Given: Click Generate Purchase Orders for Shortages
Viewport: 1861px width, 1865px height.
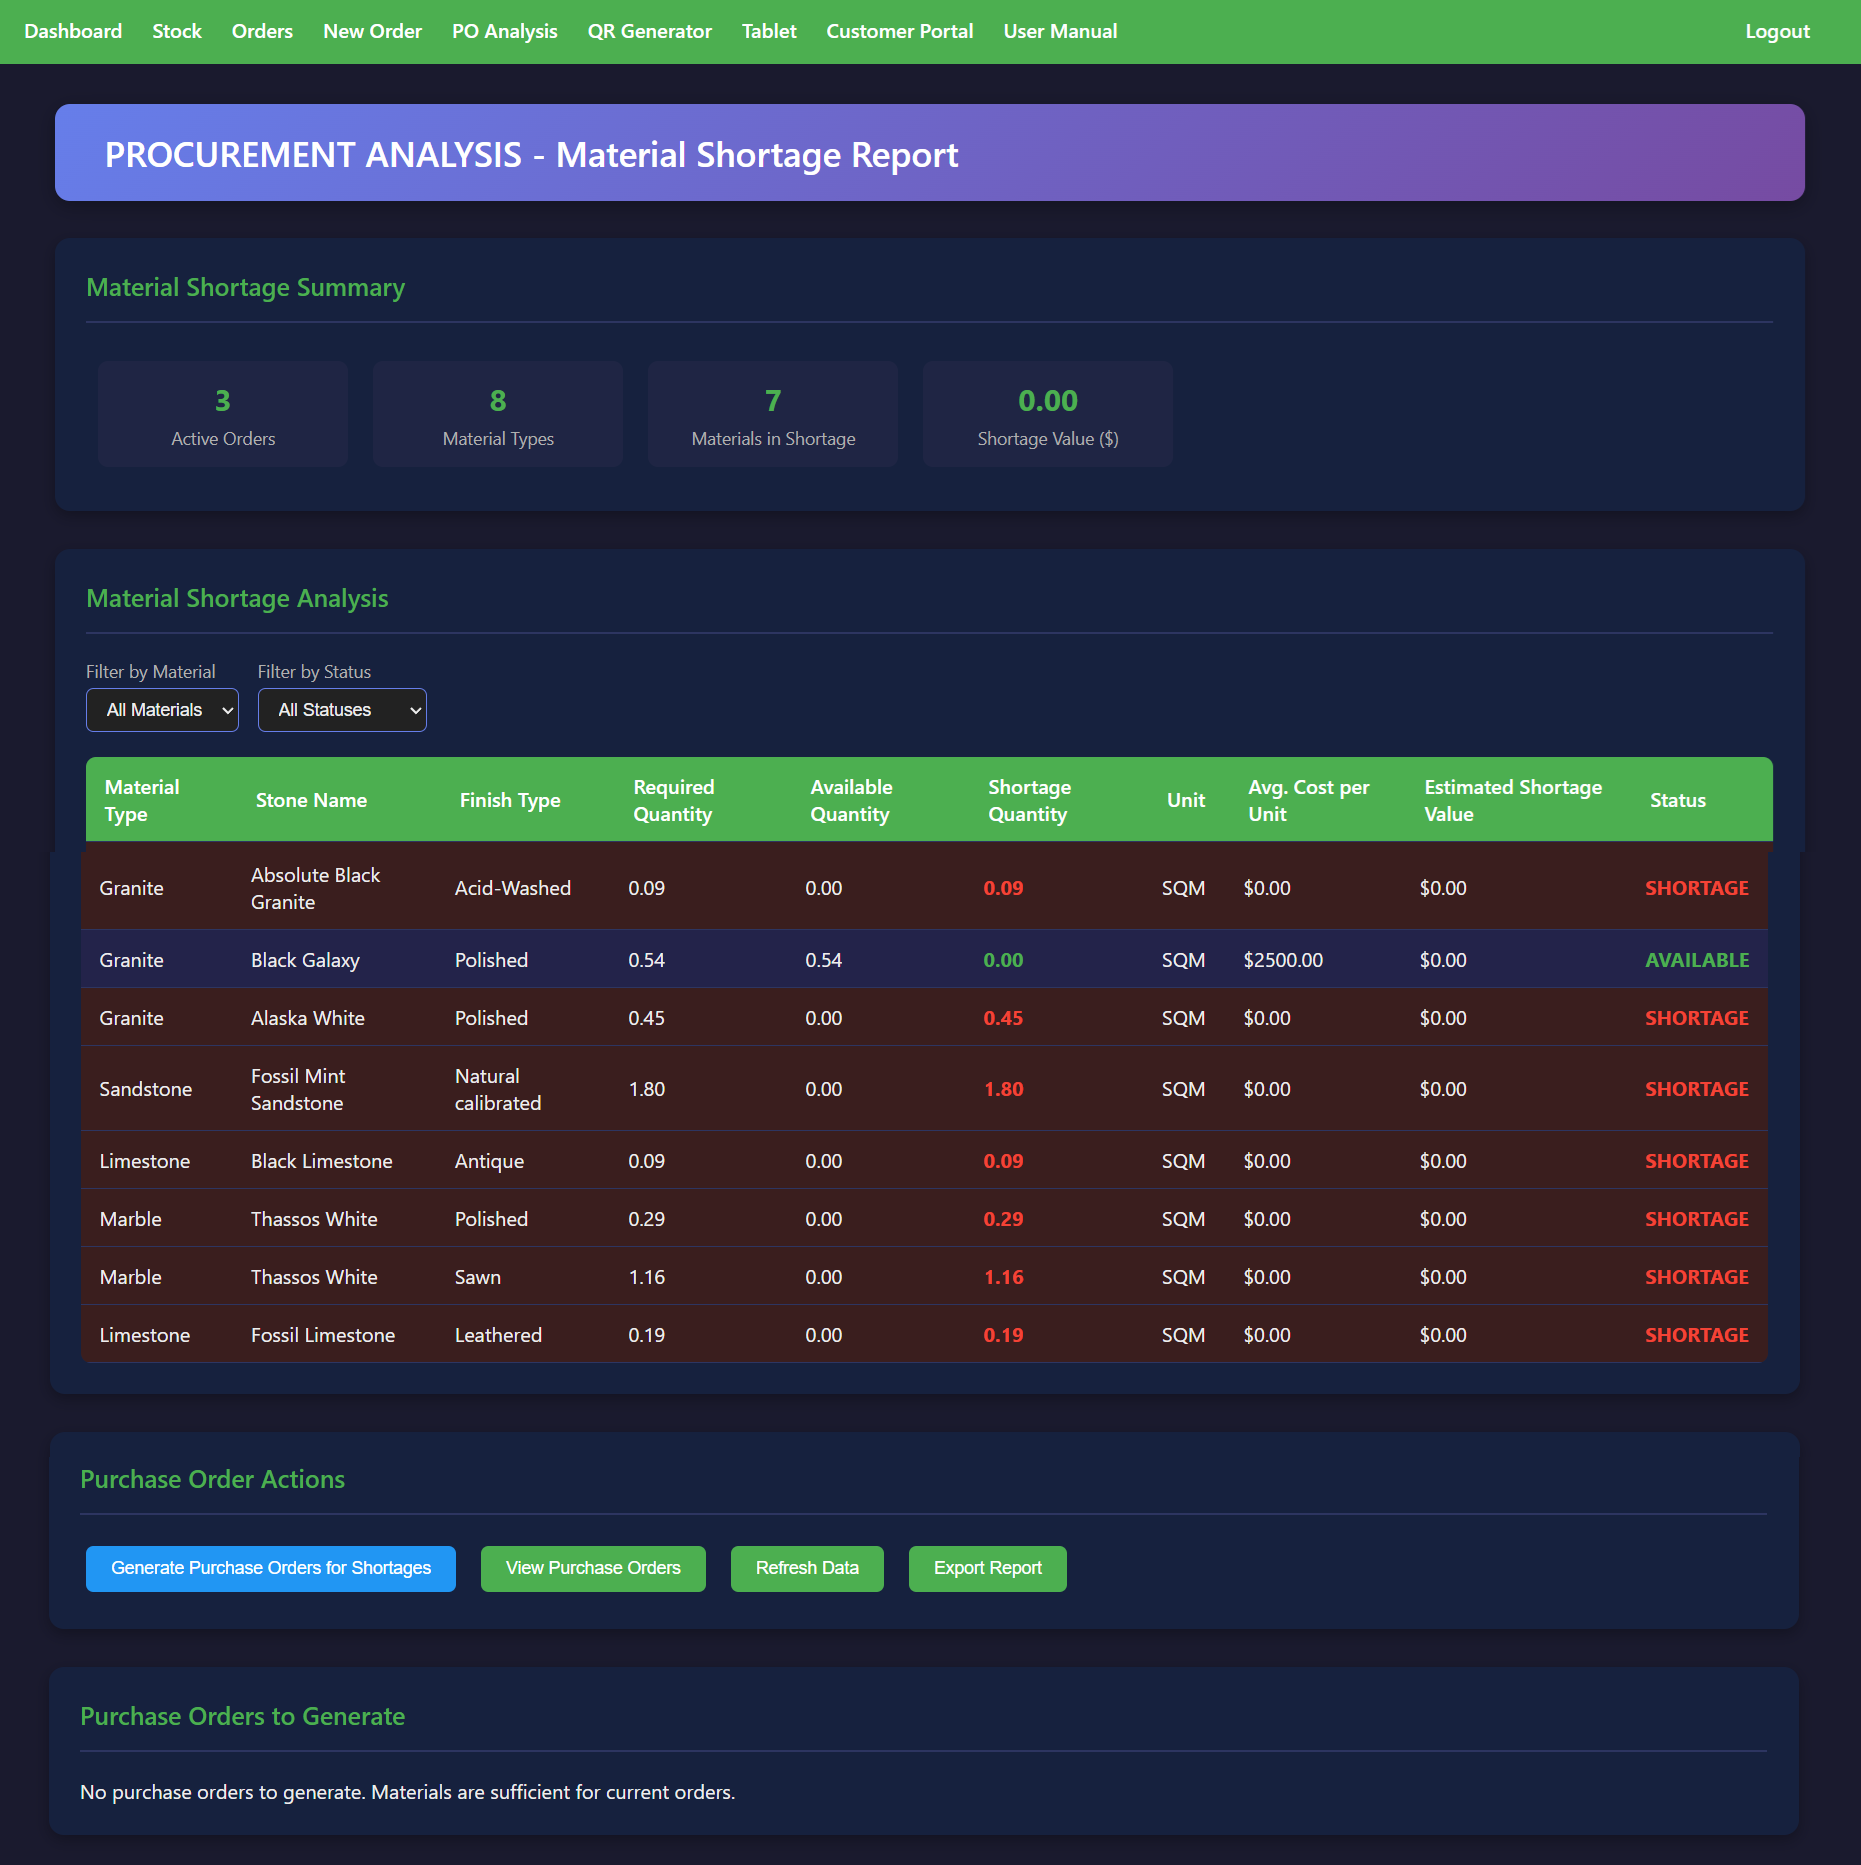Looking at the screenshot, I should [x=271, y=1568].
